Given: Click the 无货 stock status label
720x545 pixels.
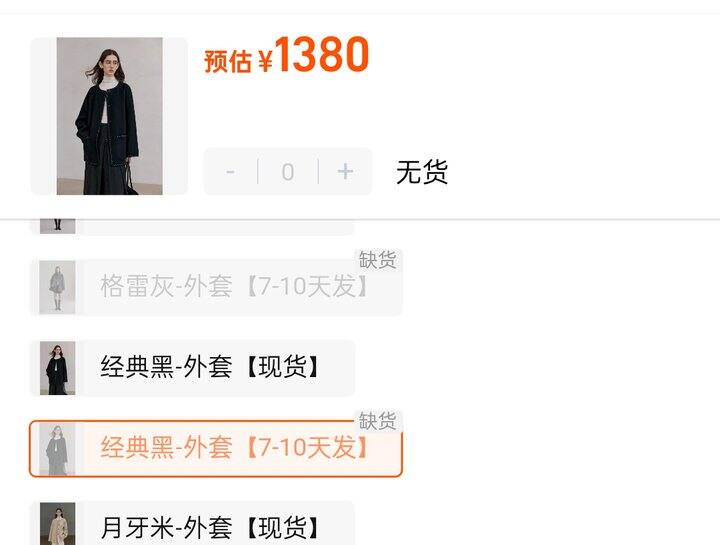Looking at the screenshot, I should [422, 172].
